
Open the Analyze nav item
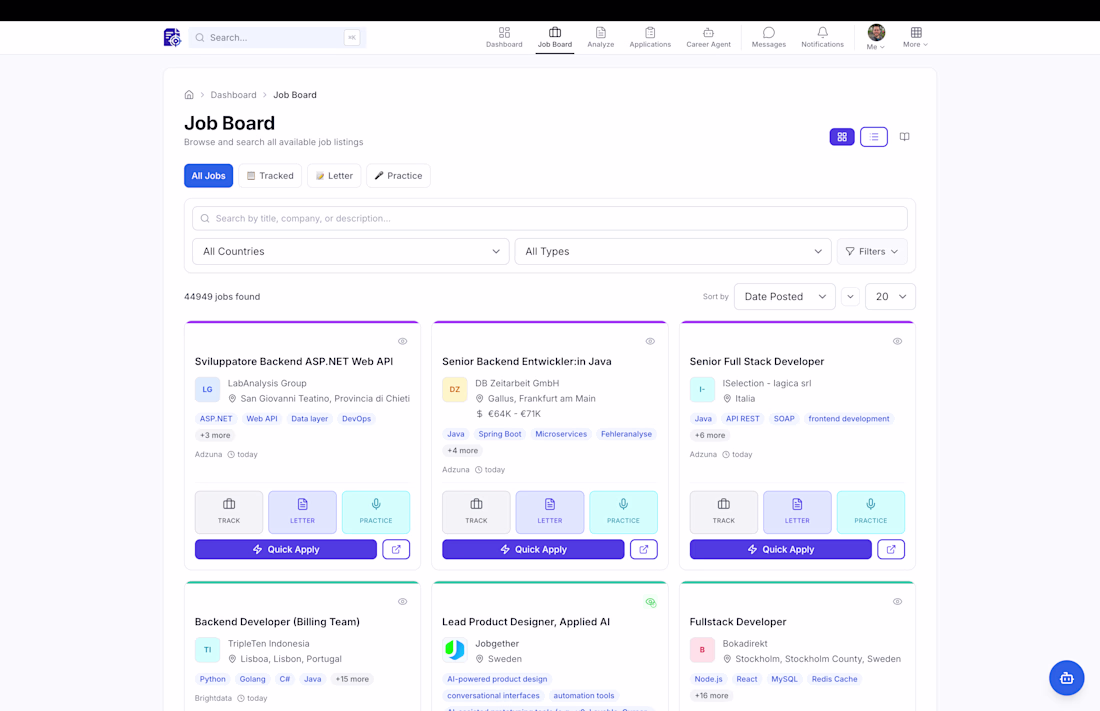pyautogui.click(x=601, y=37)
